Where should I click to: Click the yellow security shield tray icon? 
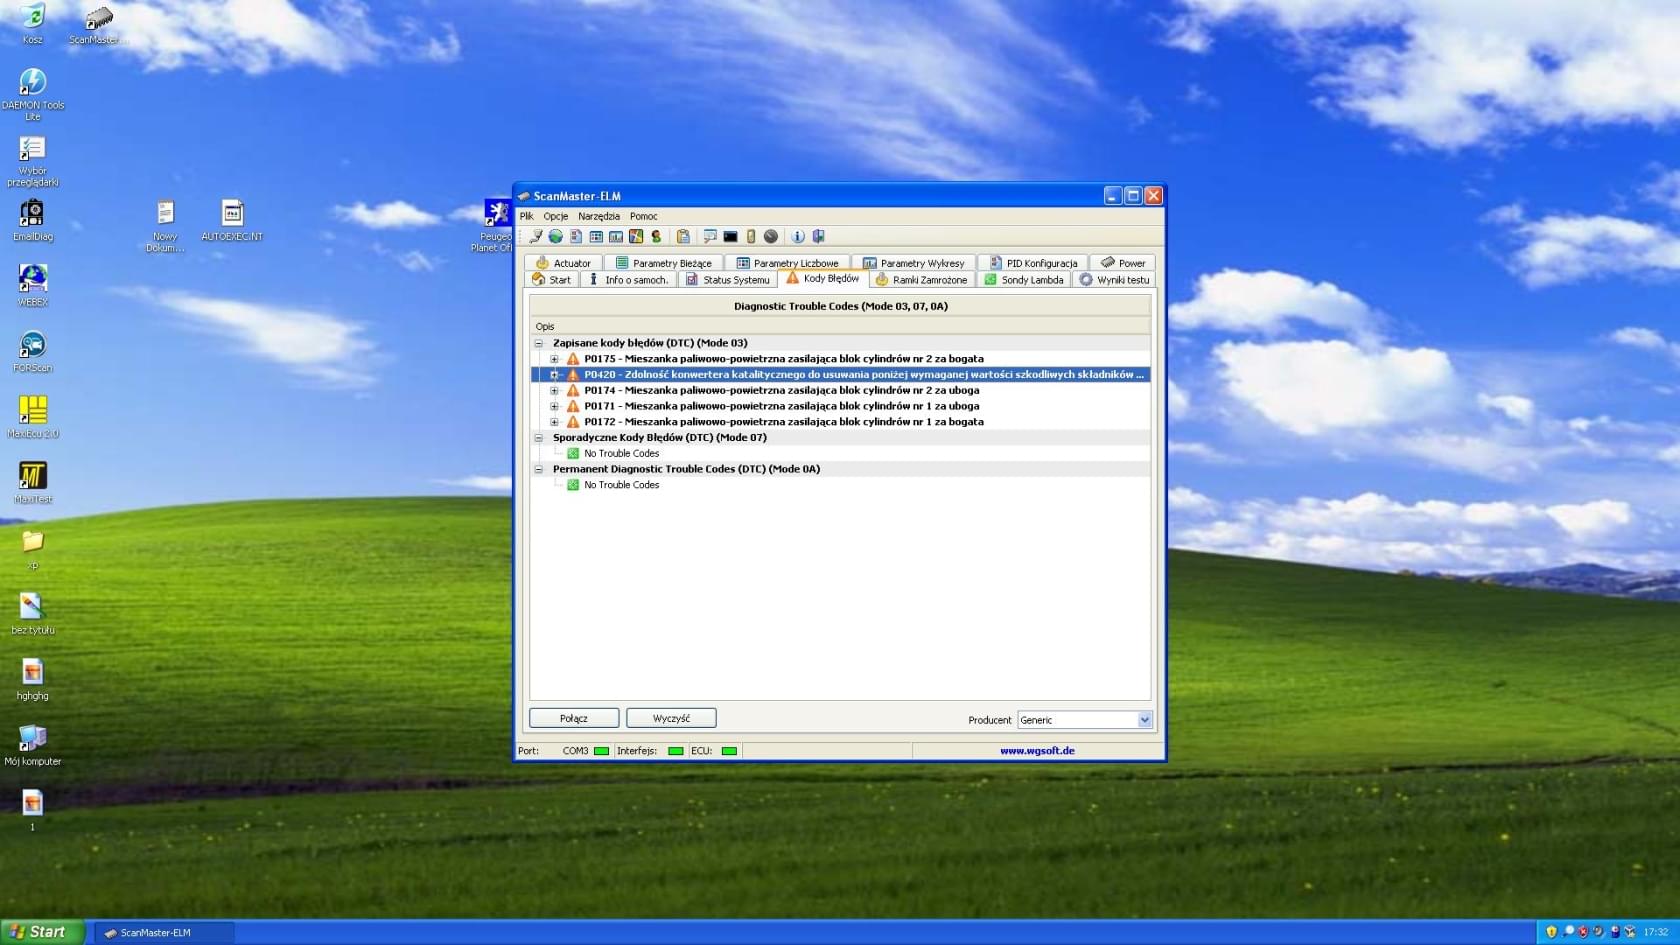tap(1551, 932)
